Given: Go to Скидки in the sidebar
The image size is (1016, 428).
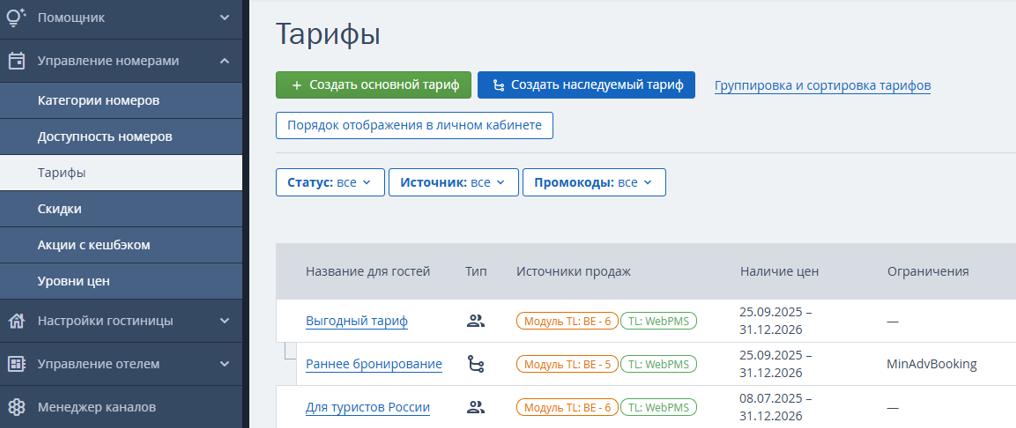Looking at the screenshot, I should click(x=60, y=209).
